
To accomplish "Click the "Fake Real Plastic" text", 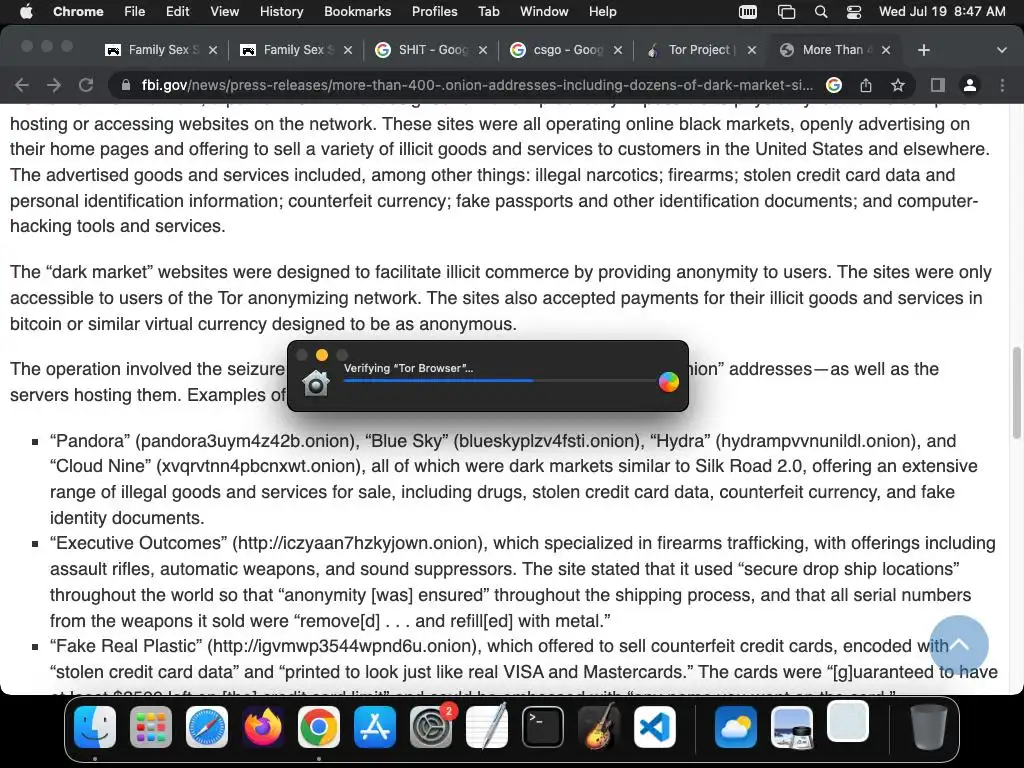I will point(127,646).
